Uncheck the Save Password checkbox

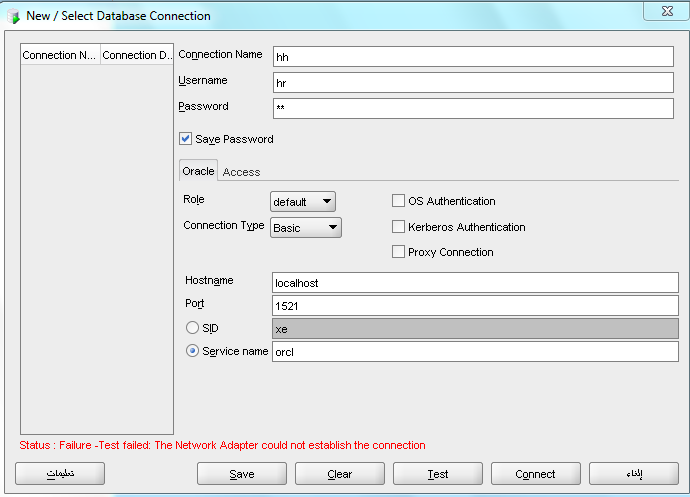[x=185, y=139]
